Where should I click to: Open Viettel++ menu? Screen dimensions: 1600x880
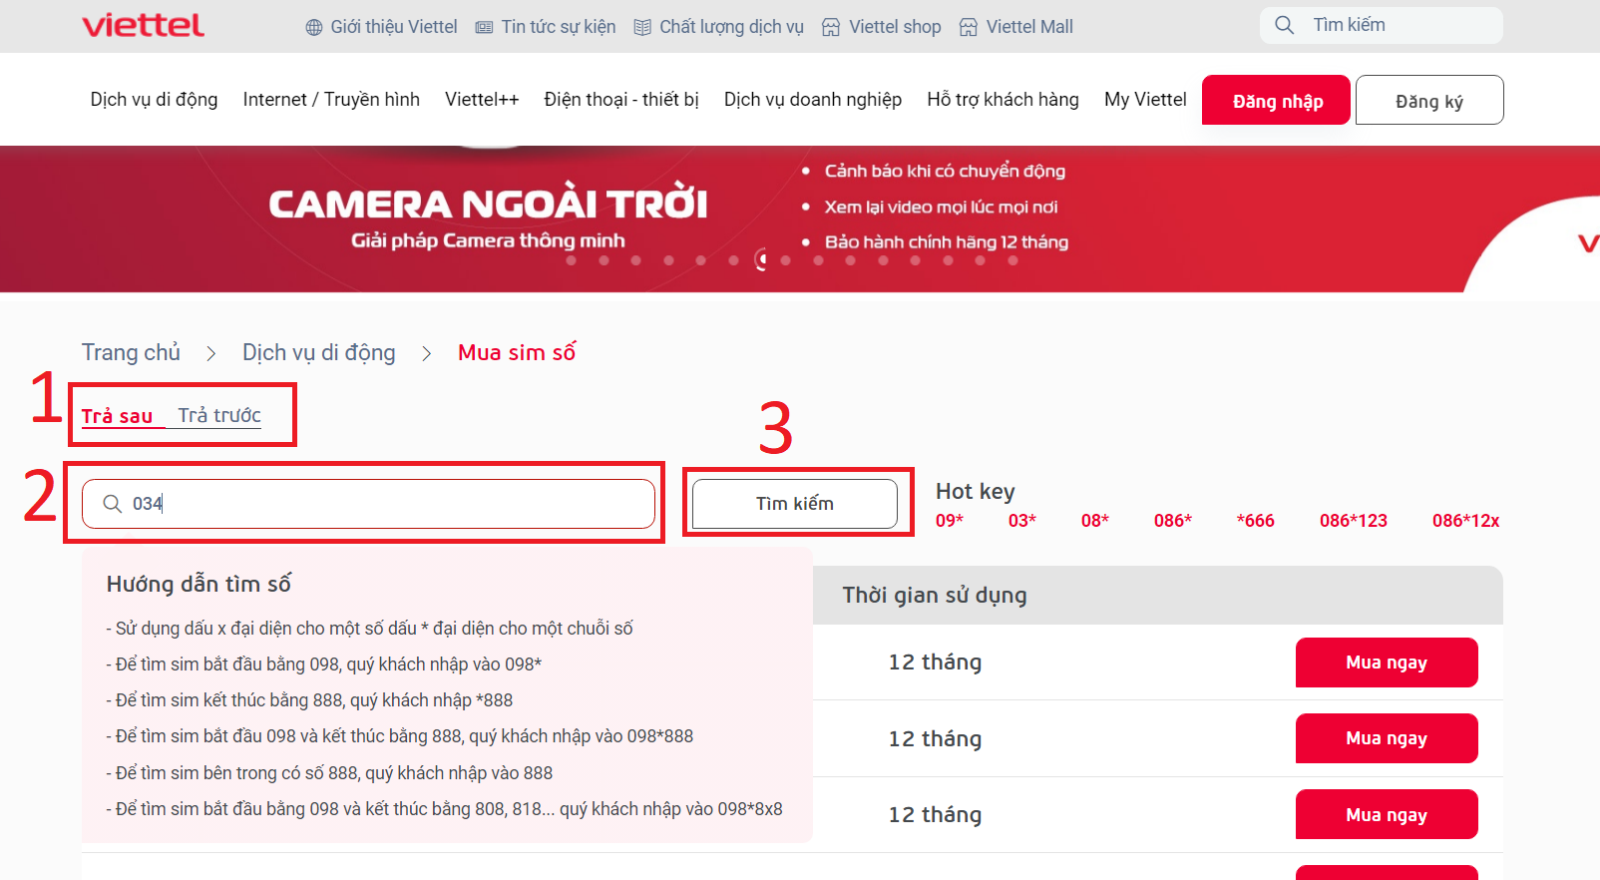[482, 99]
